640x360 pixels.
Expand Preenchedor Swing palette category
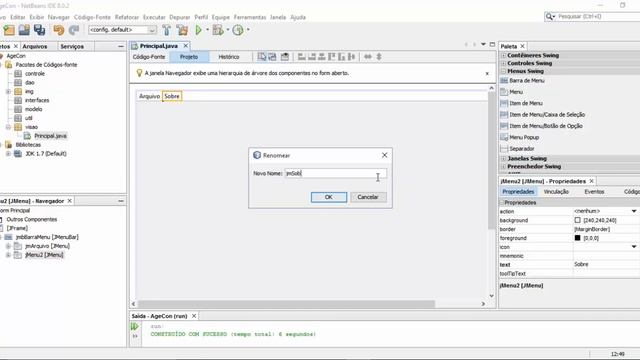tap(503, 167)
